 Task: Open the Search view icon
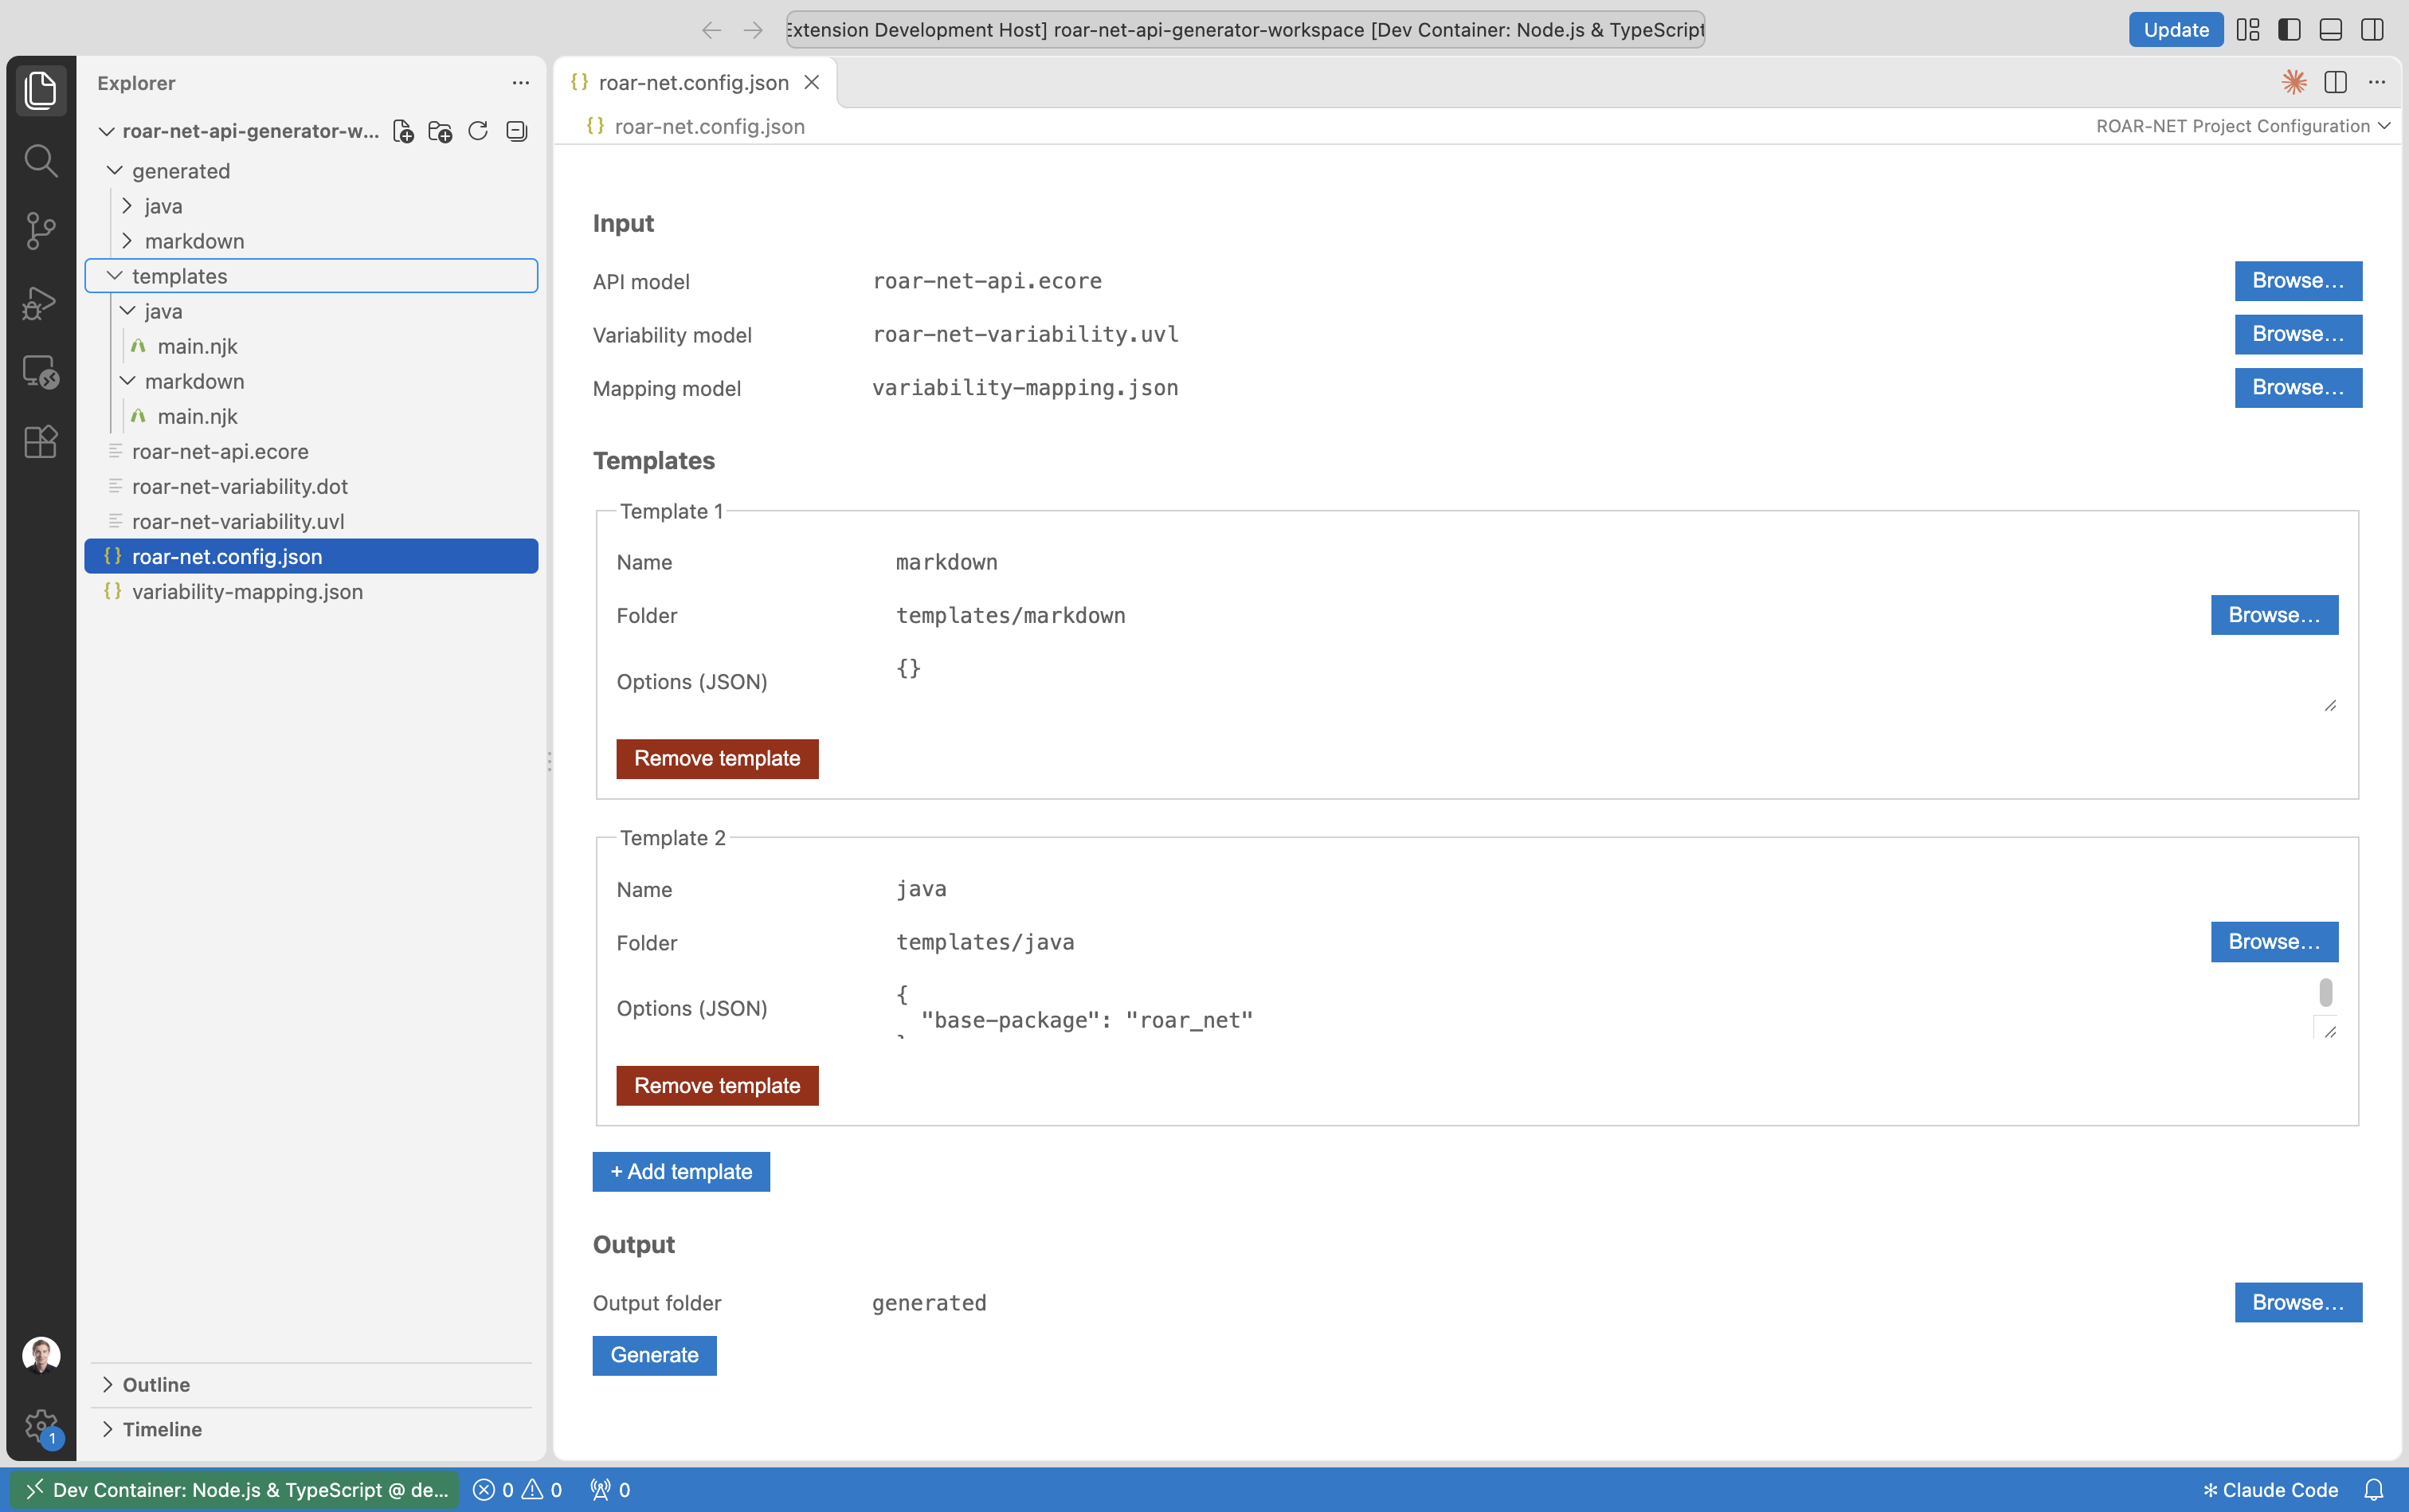tap(40, 160)
